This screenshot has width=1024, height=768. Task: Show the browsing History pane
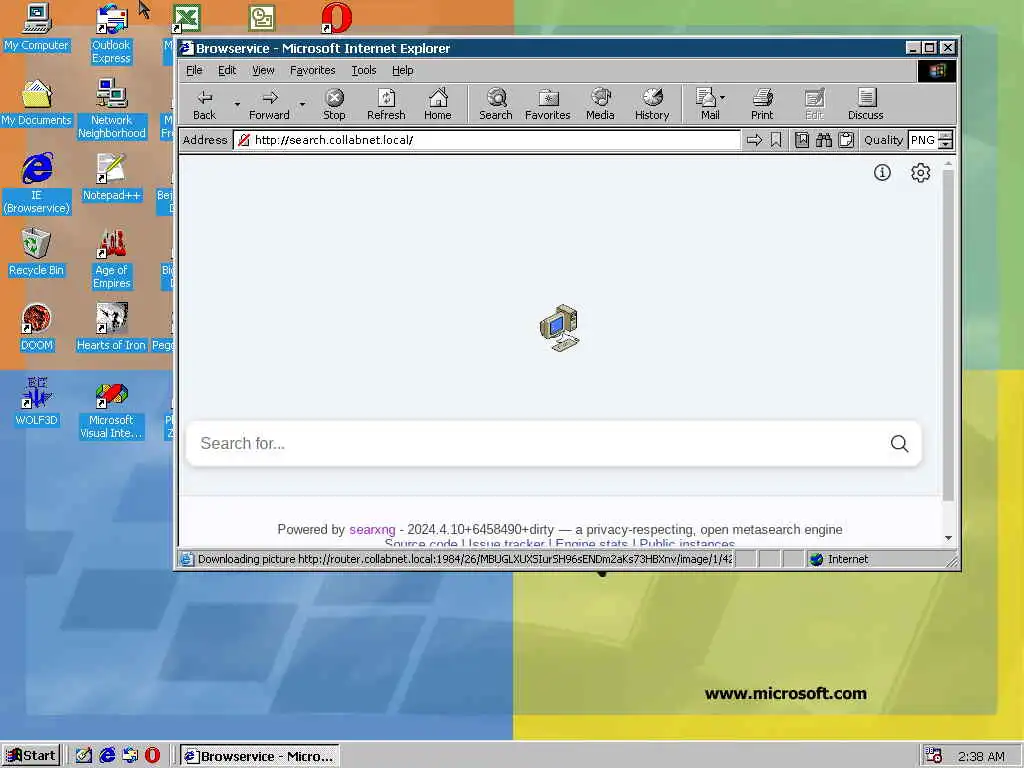pyautogui.click(x=652, y=104)
